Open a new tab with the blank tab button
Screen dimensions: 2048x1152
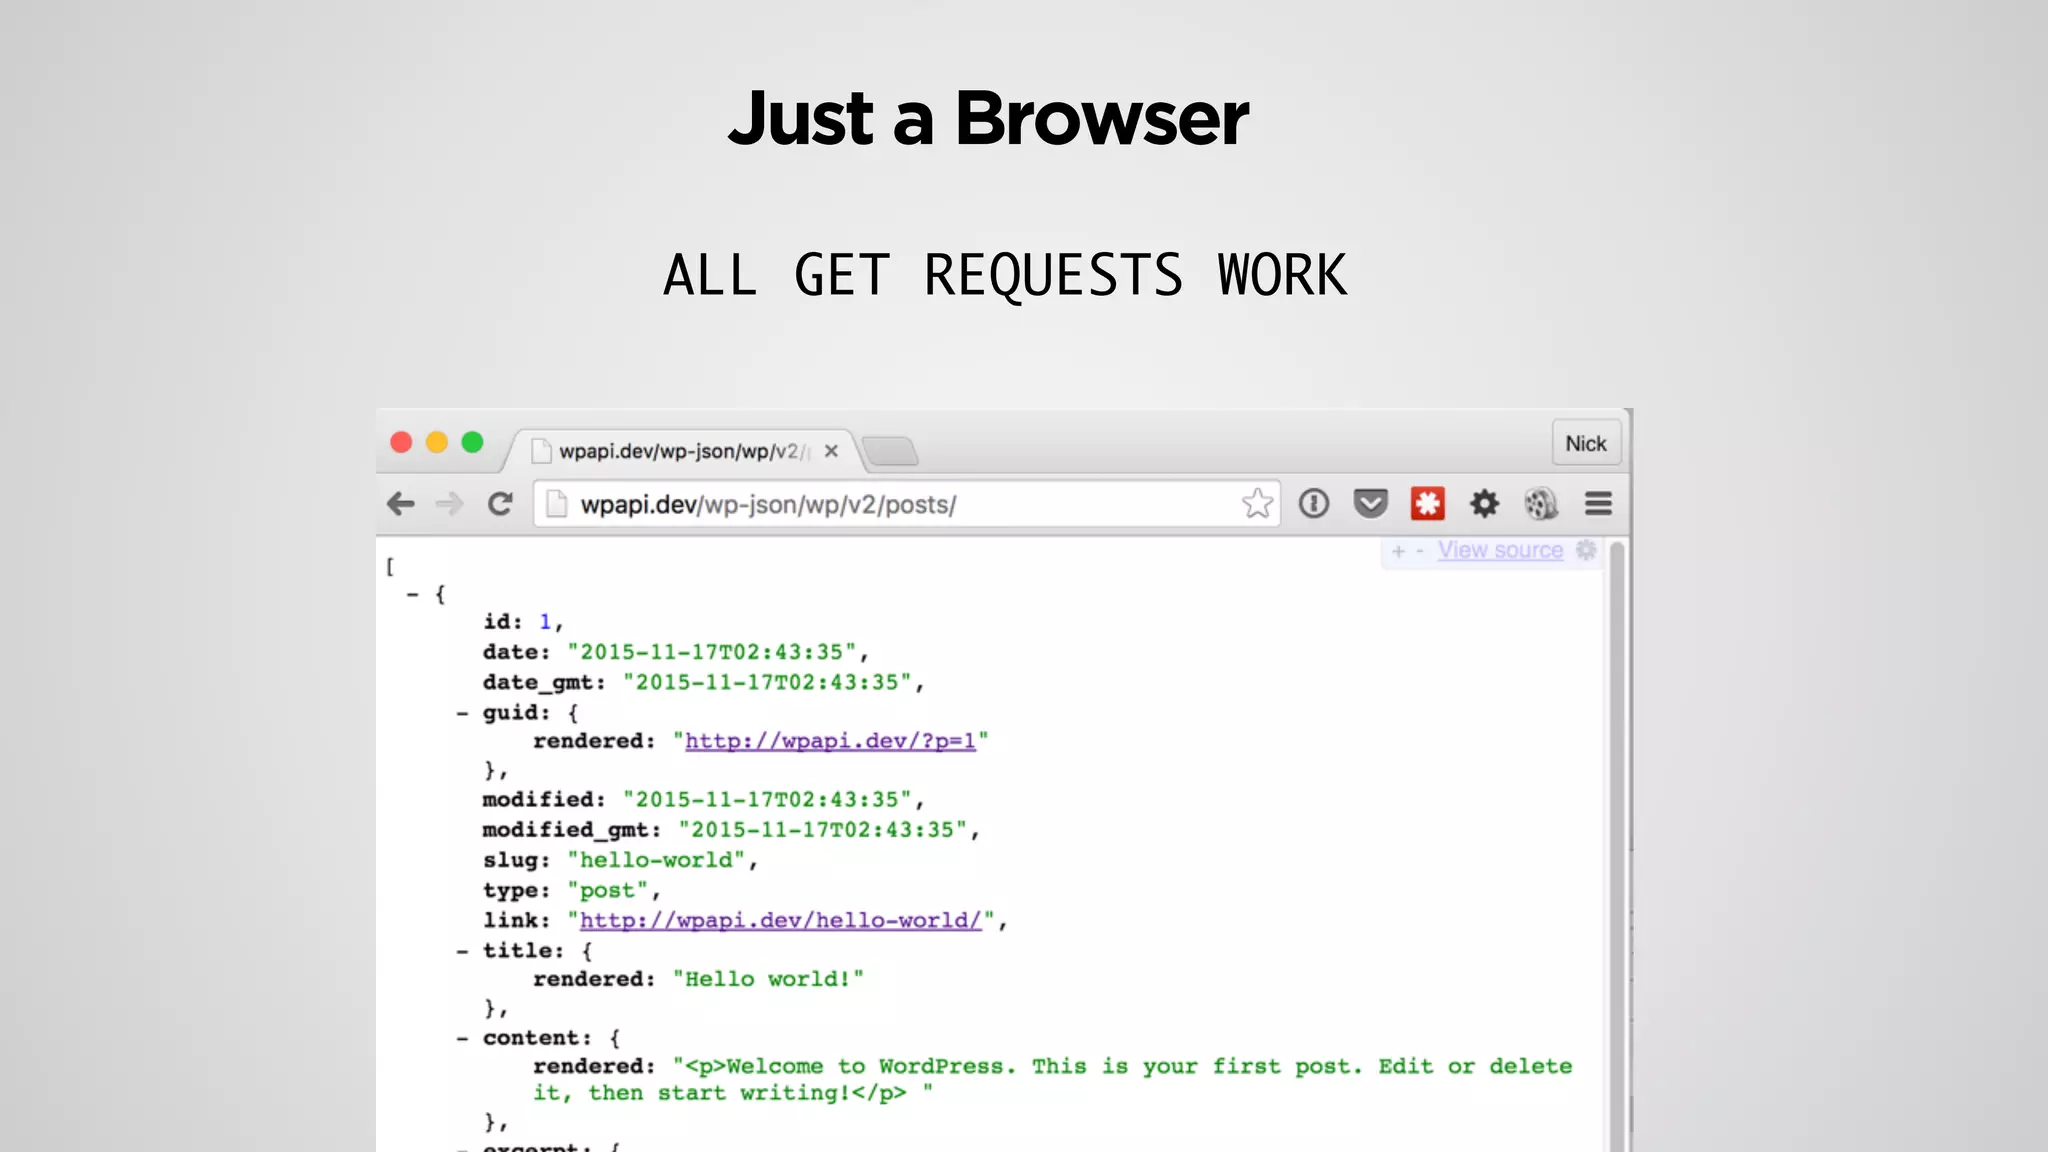click(890, 451)
